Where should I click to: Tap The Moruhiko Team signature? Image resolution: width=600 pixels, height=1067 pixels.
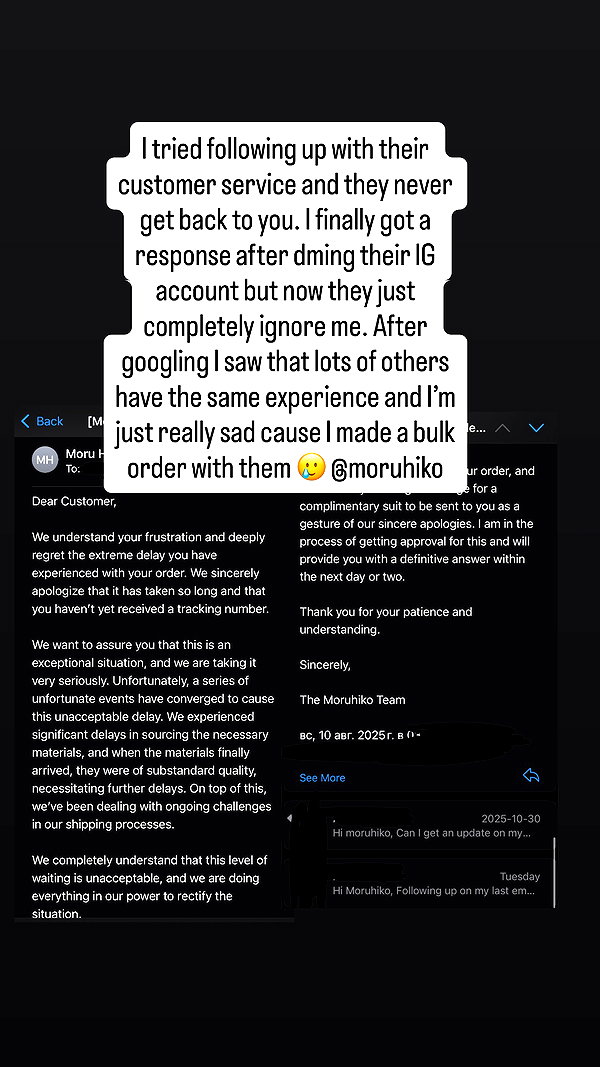(352, 700)
